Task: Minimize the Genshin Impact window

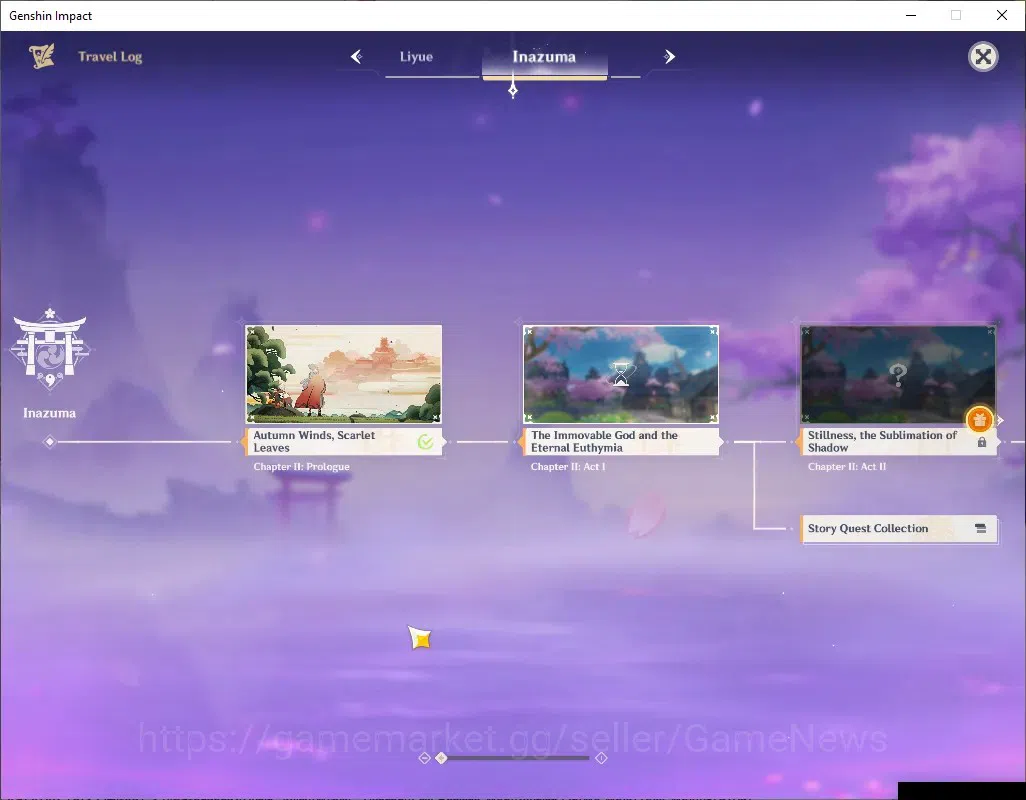Action: coord(910,15)
